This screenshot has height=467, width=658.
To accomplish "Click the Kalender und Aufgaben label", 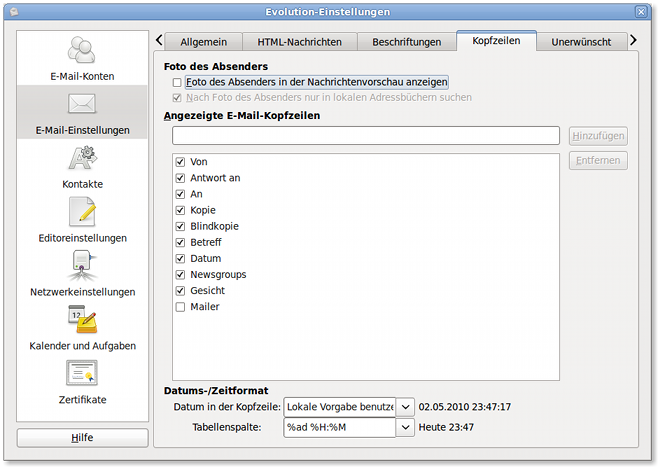I will pyautogui.click(x=83, y=346).
